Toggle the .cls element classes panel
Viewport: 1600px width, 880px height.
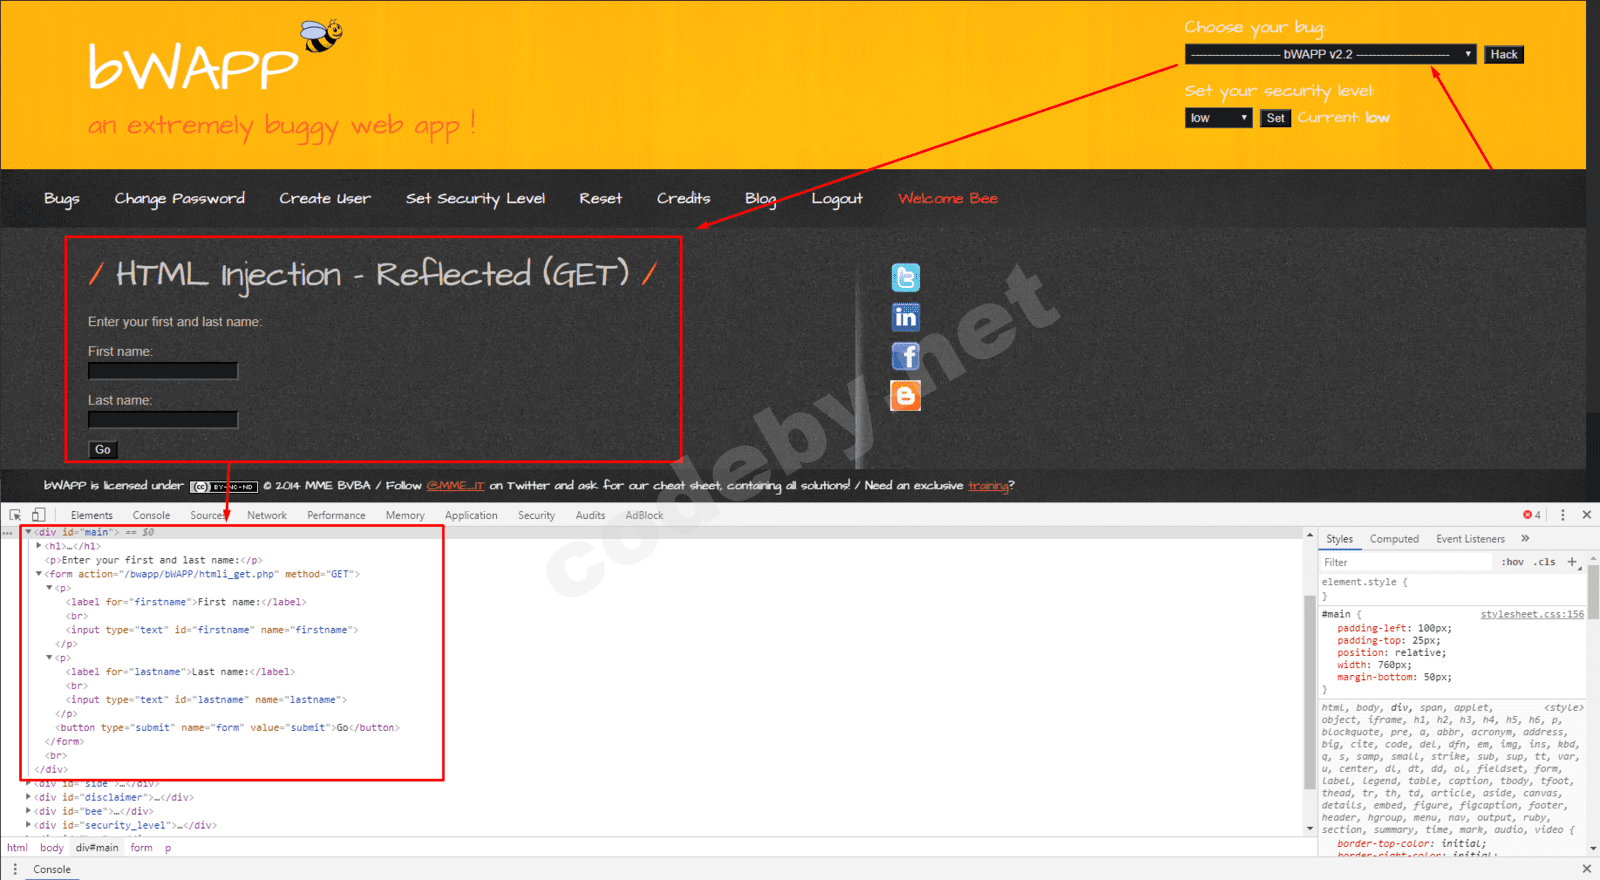pyautogui.click(x=1545, y=562)
